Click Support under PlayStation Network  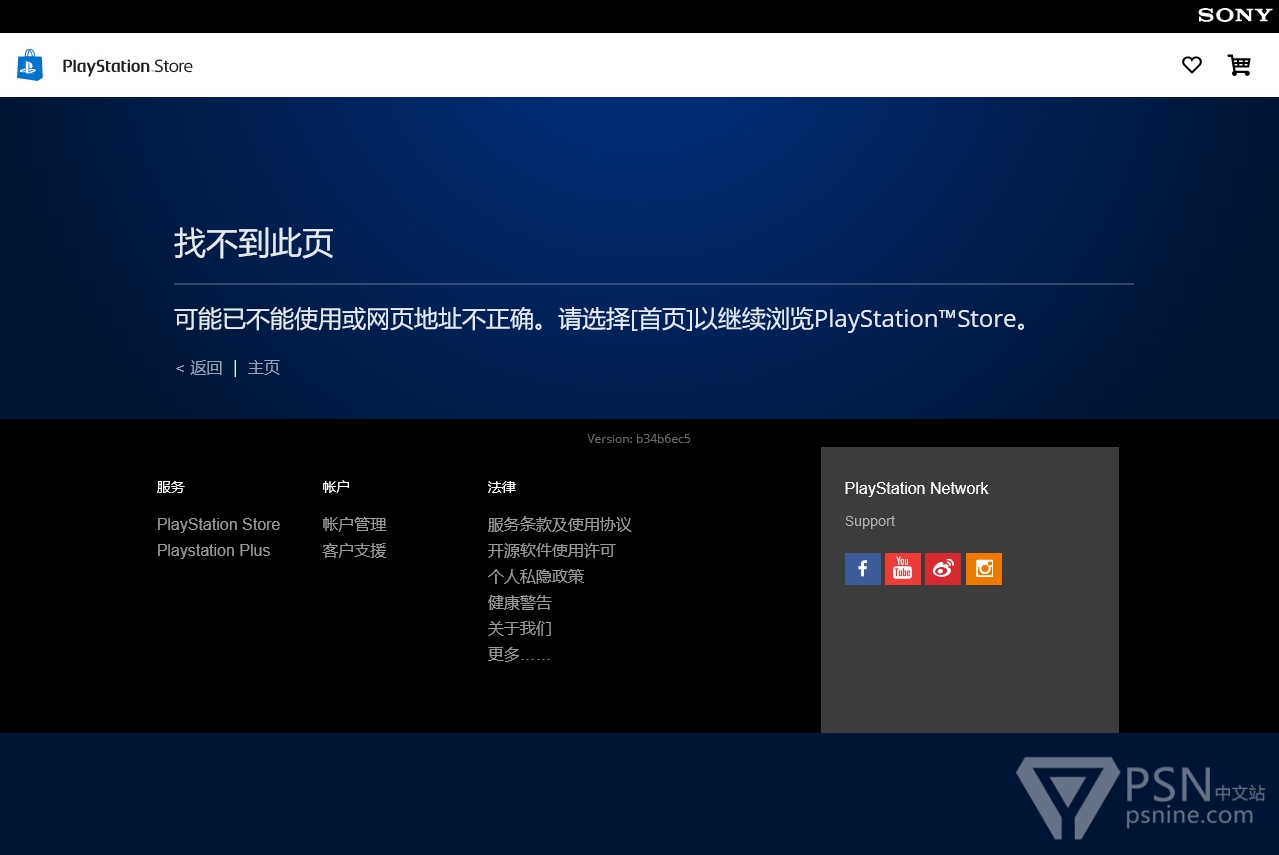869,522
